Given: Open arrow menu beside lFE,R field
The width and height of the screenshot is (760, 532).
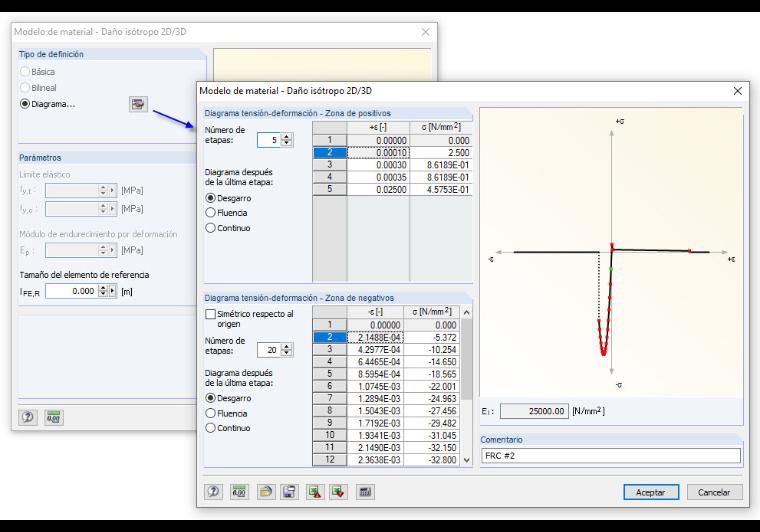Looking at the screenshot, I should coord(112,291).
